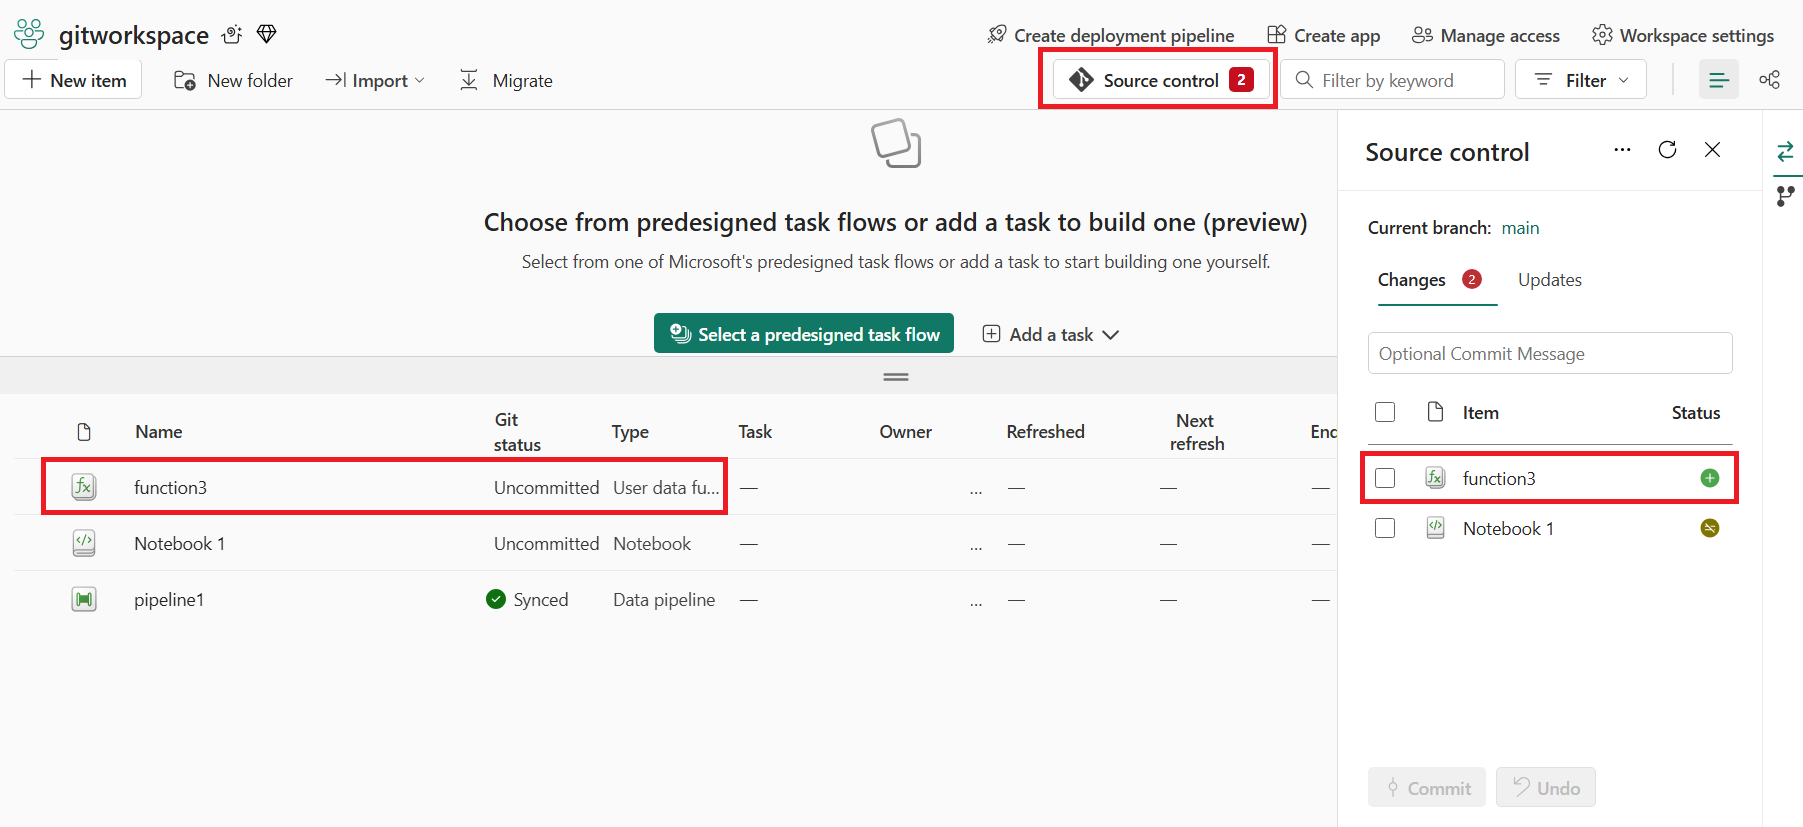
Task: Refresh the Source control panel
Action: tap(1667, 150)
